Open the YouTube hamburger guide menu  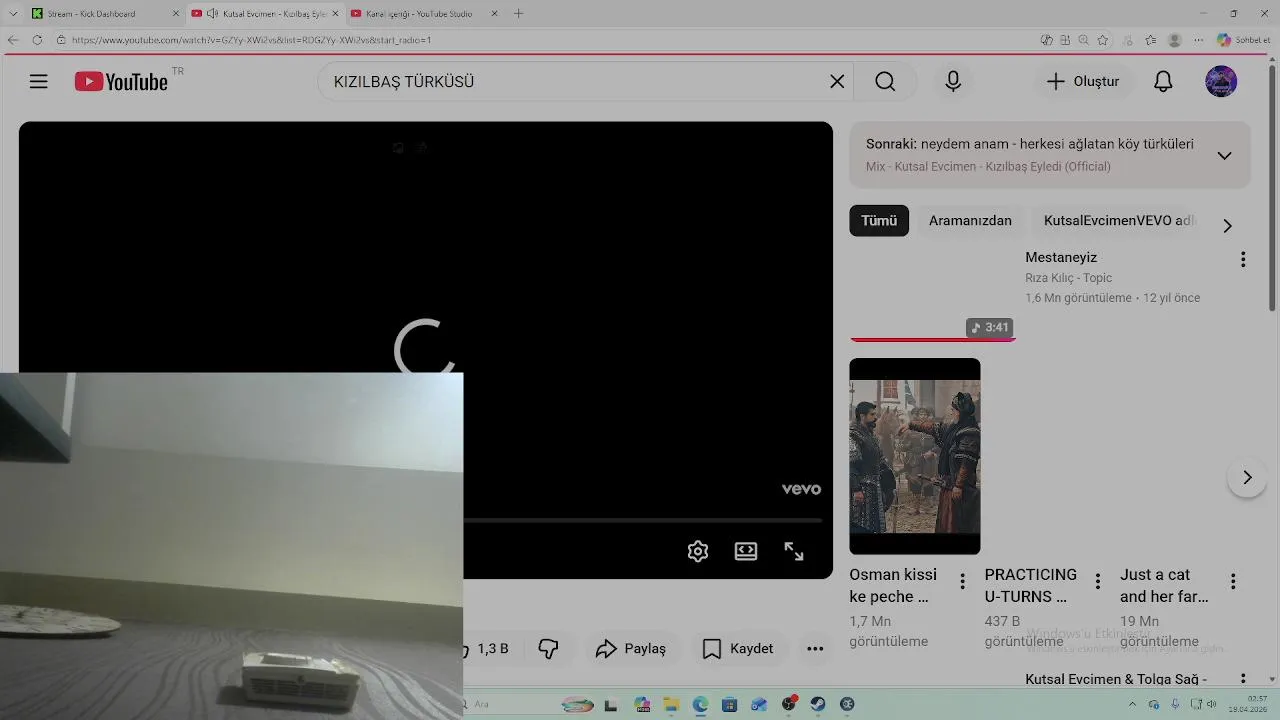pos(38,82)
